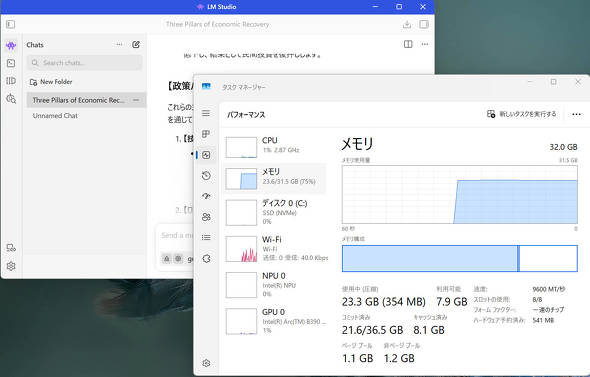
Task: Toggle LM Studio left sidebar panel icon
Action: [11, 24]
